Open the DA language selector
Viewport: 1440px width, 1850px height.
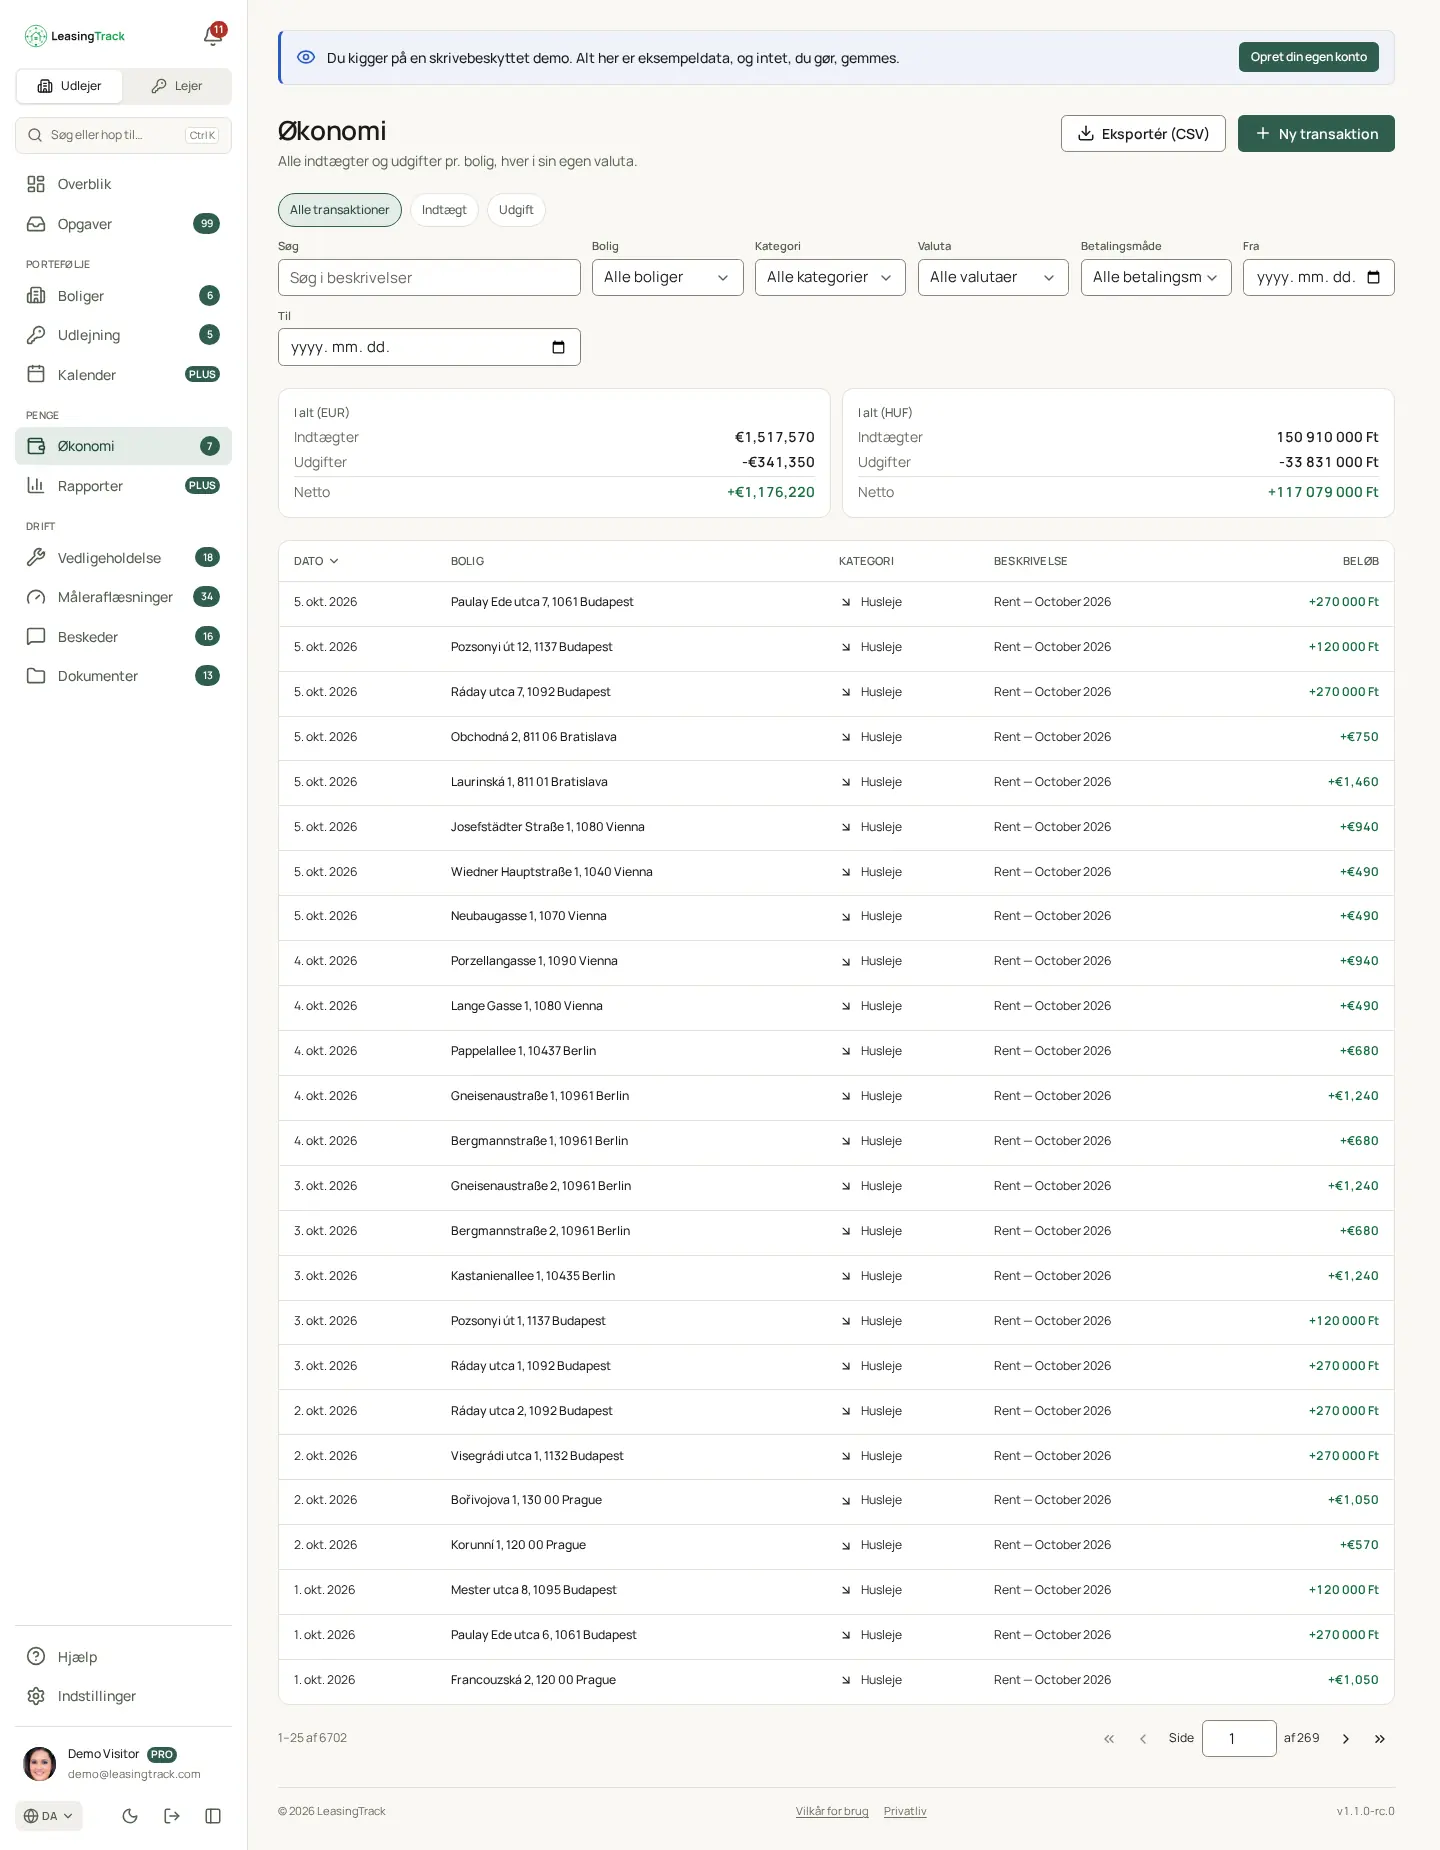pos(49,1816)
